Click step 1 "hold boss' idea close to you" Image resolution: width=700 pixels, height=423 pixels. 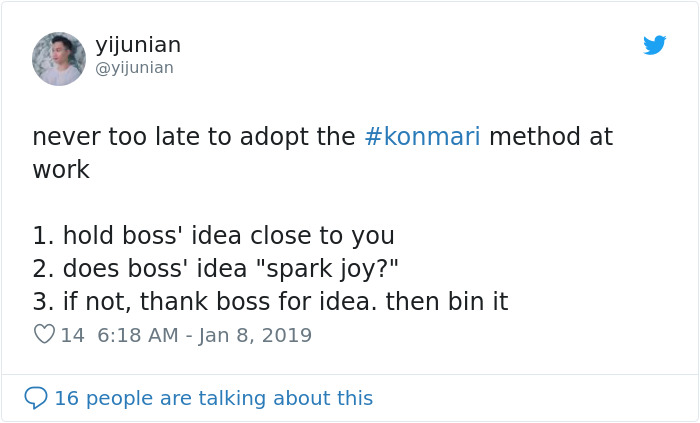pos(213,236)
